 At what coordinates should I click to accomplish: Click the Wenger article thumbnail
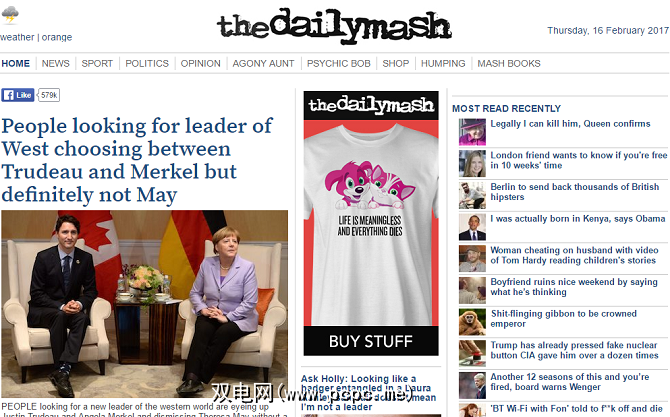pos(472,385)
